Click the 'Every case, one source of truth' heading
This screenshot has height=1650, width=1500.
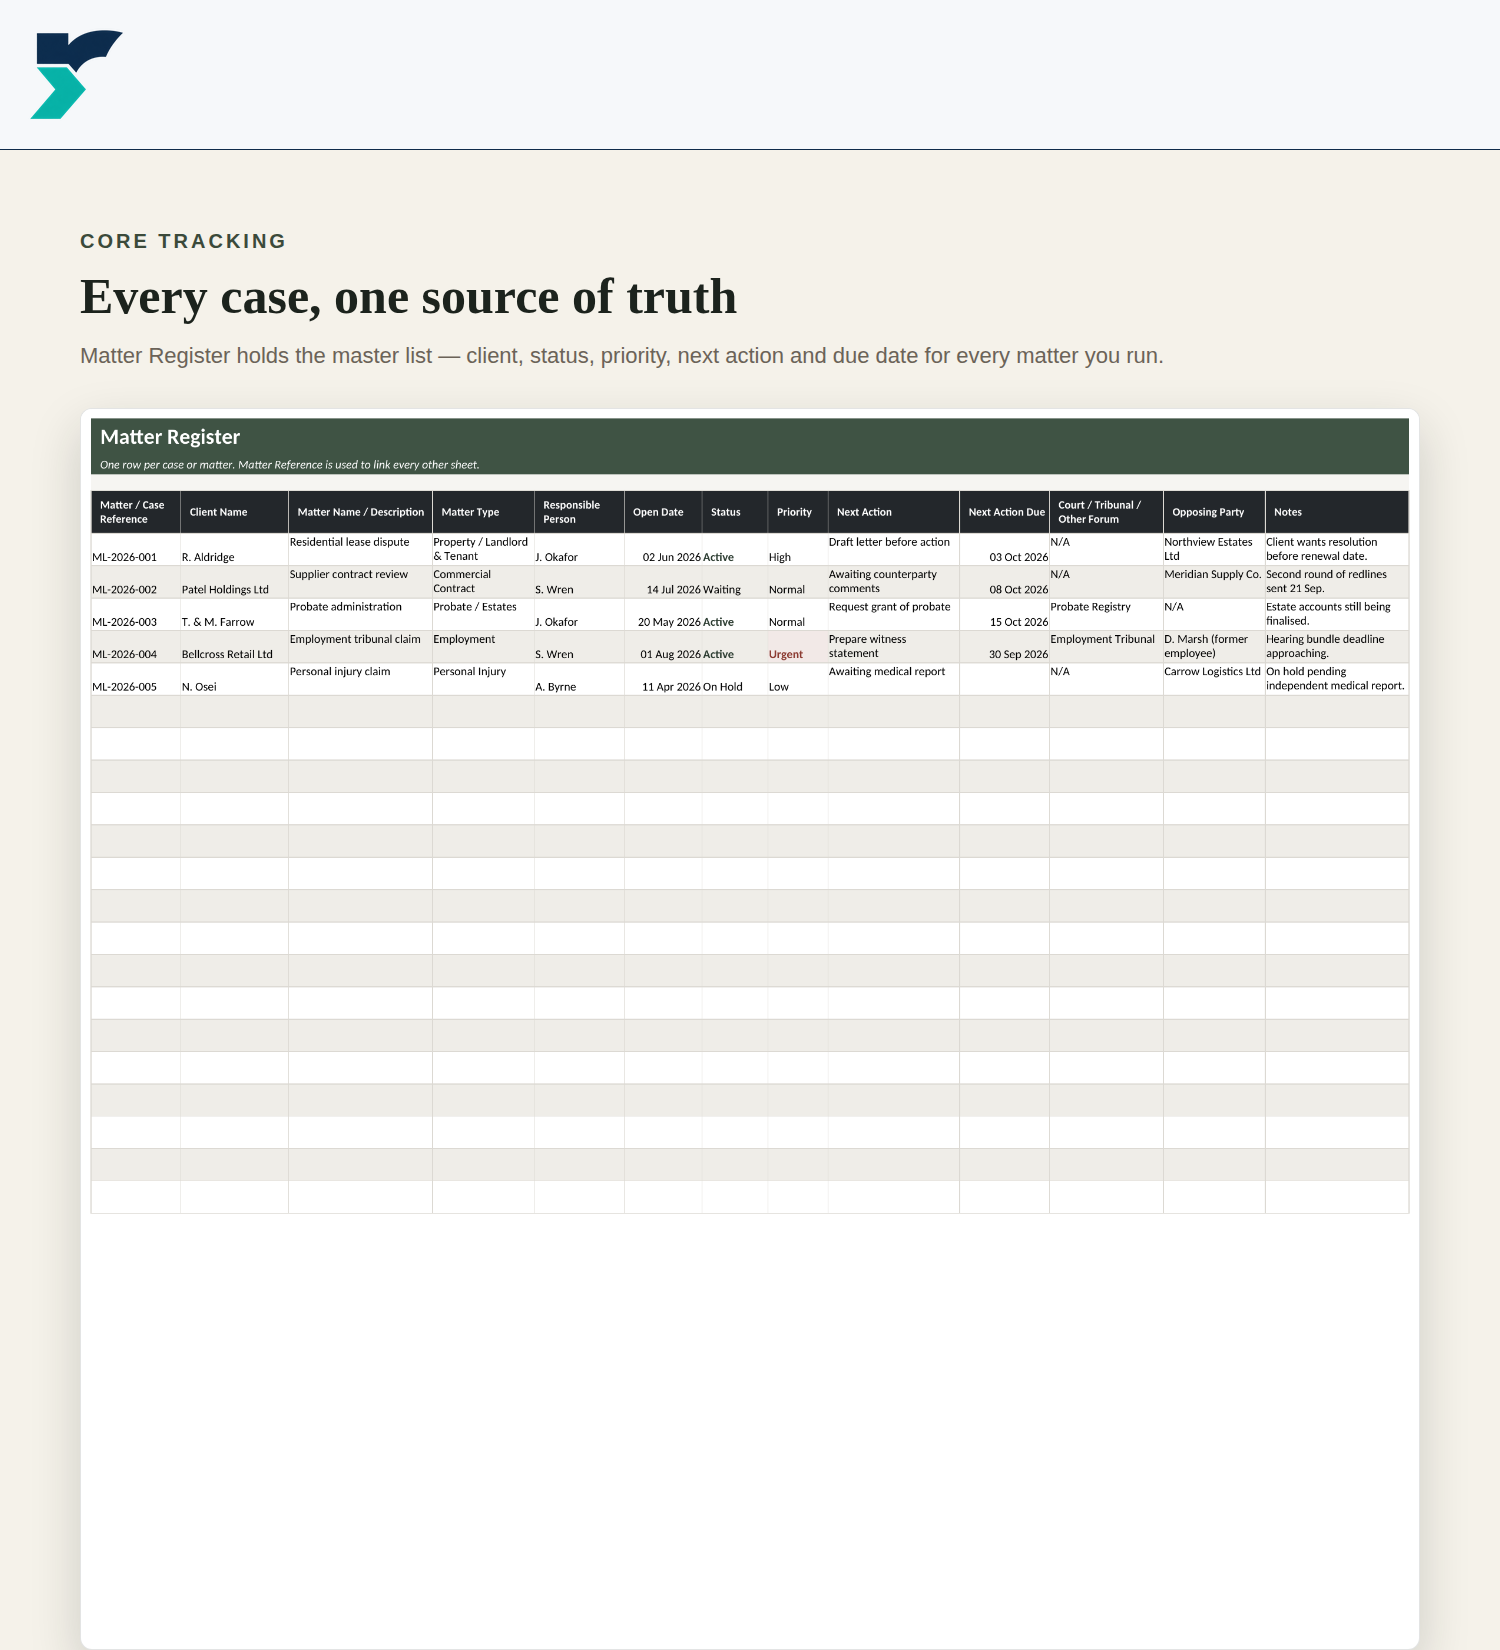point(408,297)
